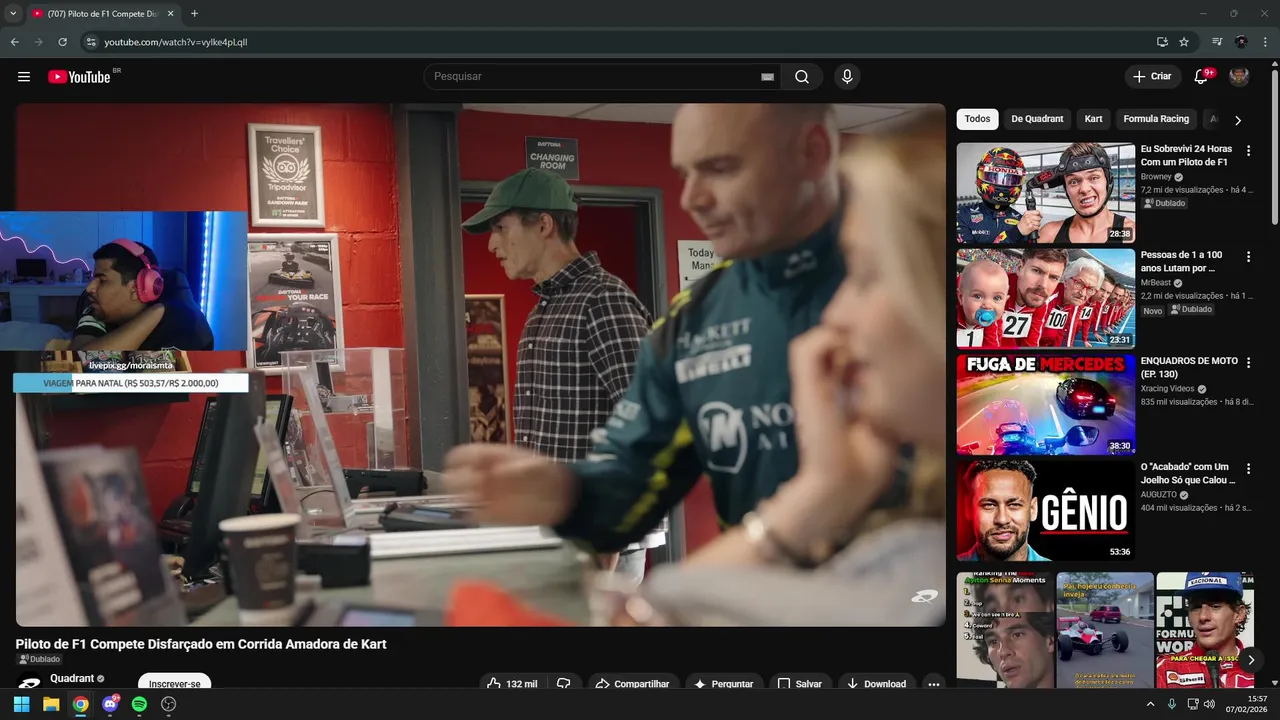Click the magnifier search button
Image resolution: width=1280 pixels, height=720 pixels.
802,77
